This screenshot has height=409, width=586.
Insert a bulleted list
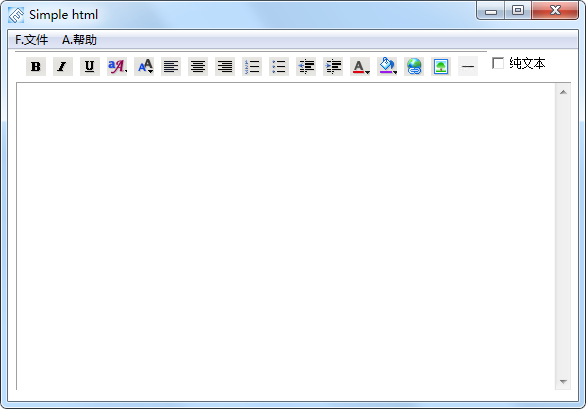click(279, 67)
